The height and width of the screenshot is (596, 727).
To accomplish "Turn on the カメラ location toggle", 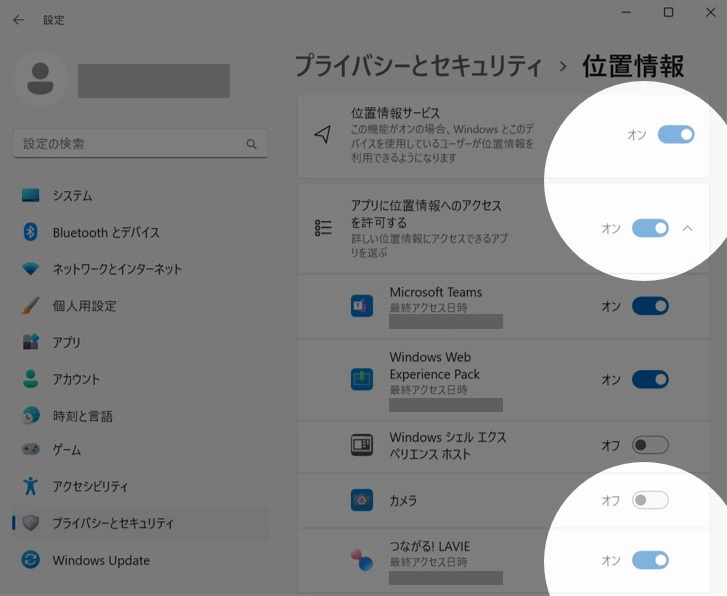I will [650, 500].
